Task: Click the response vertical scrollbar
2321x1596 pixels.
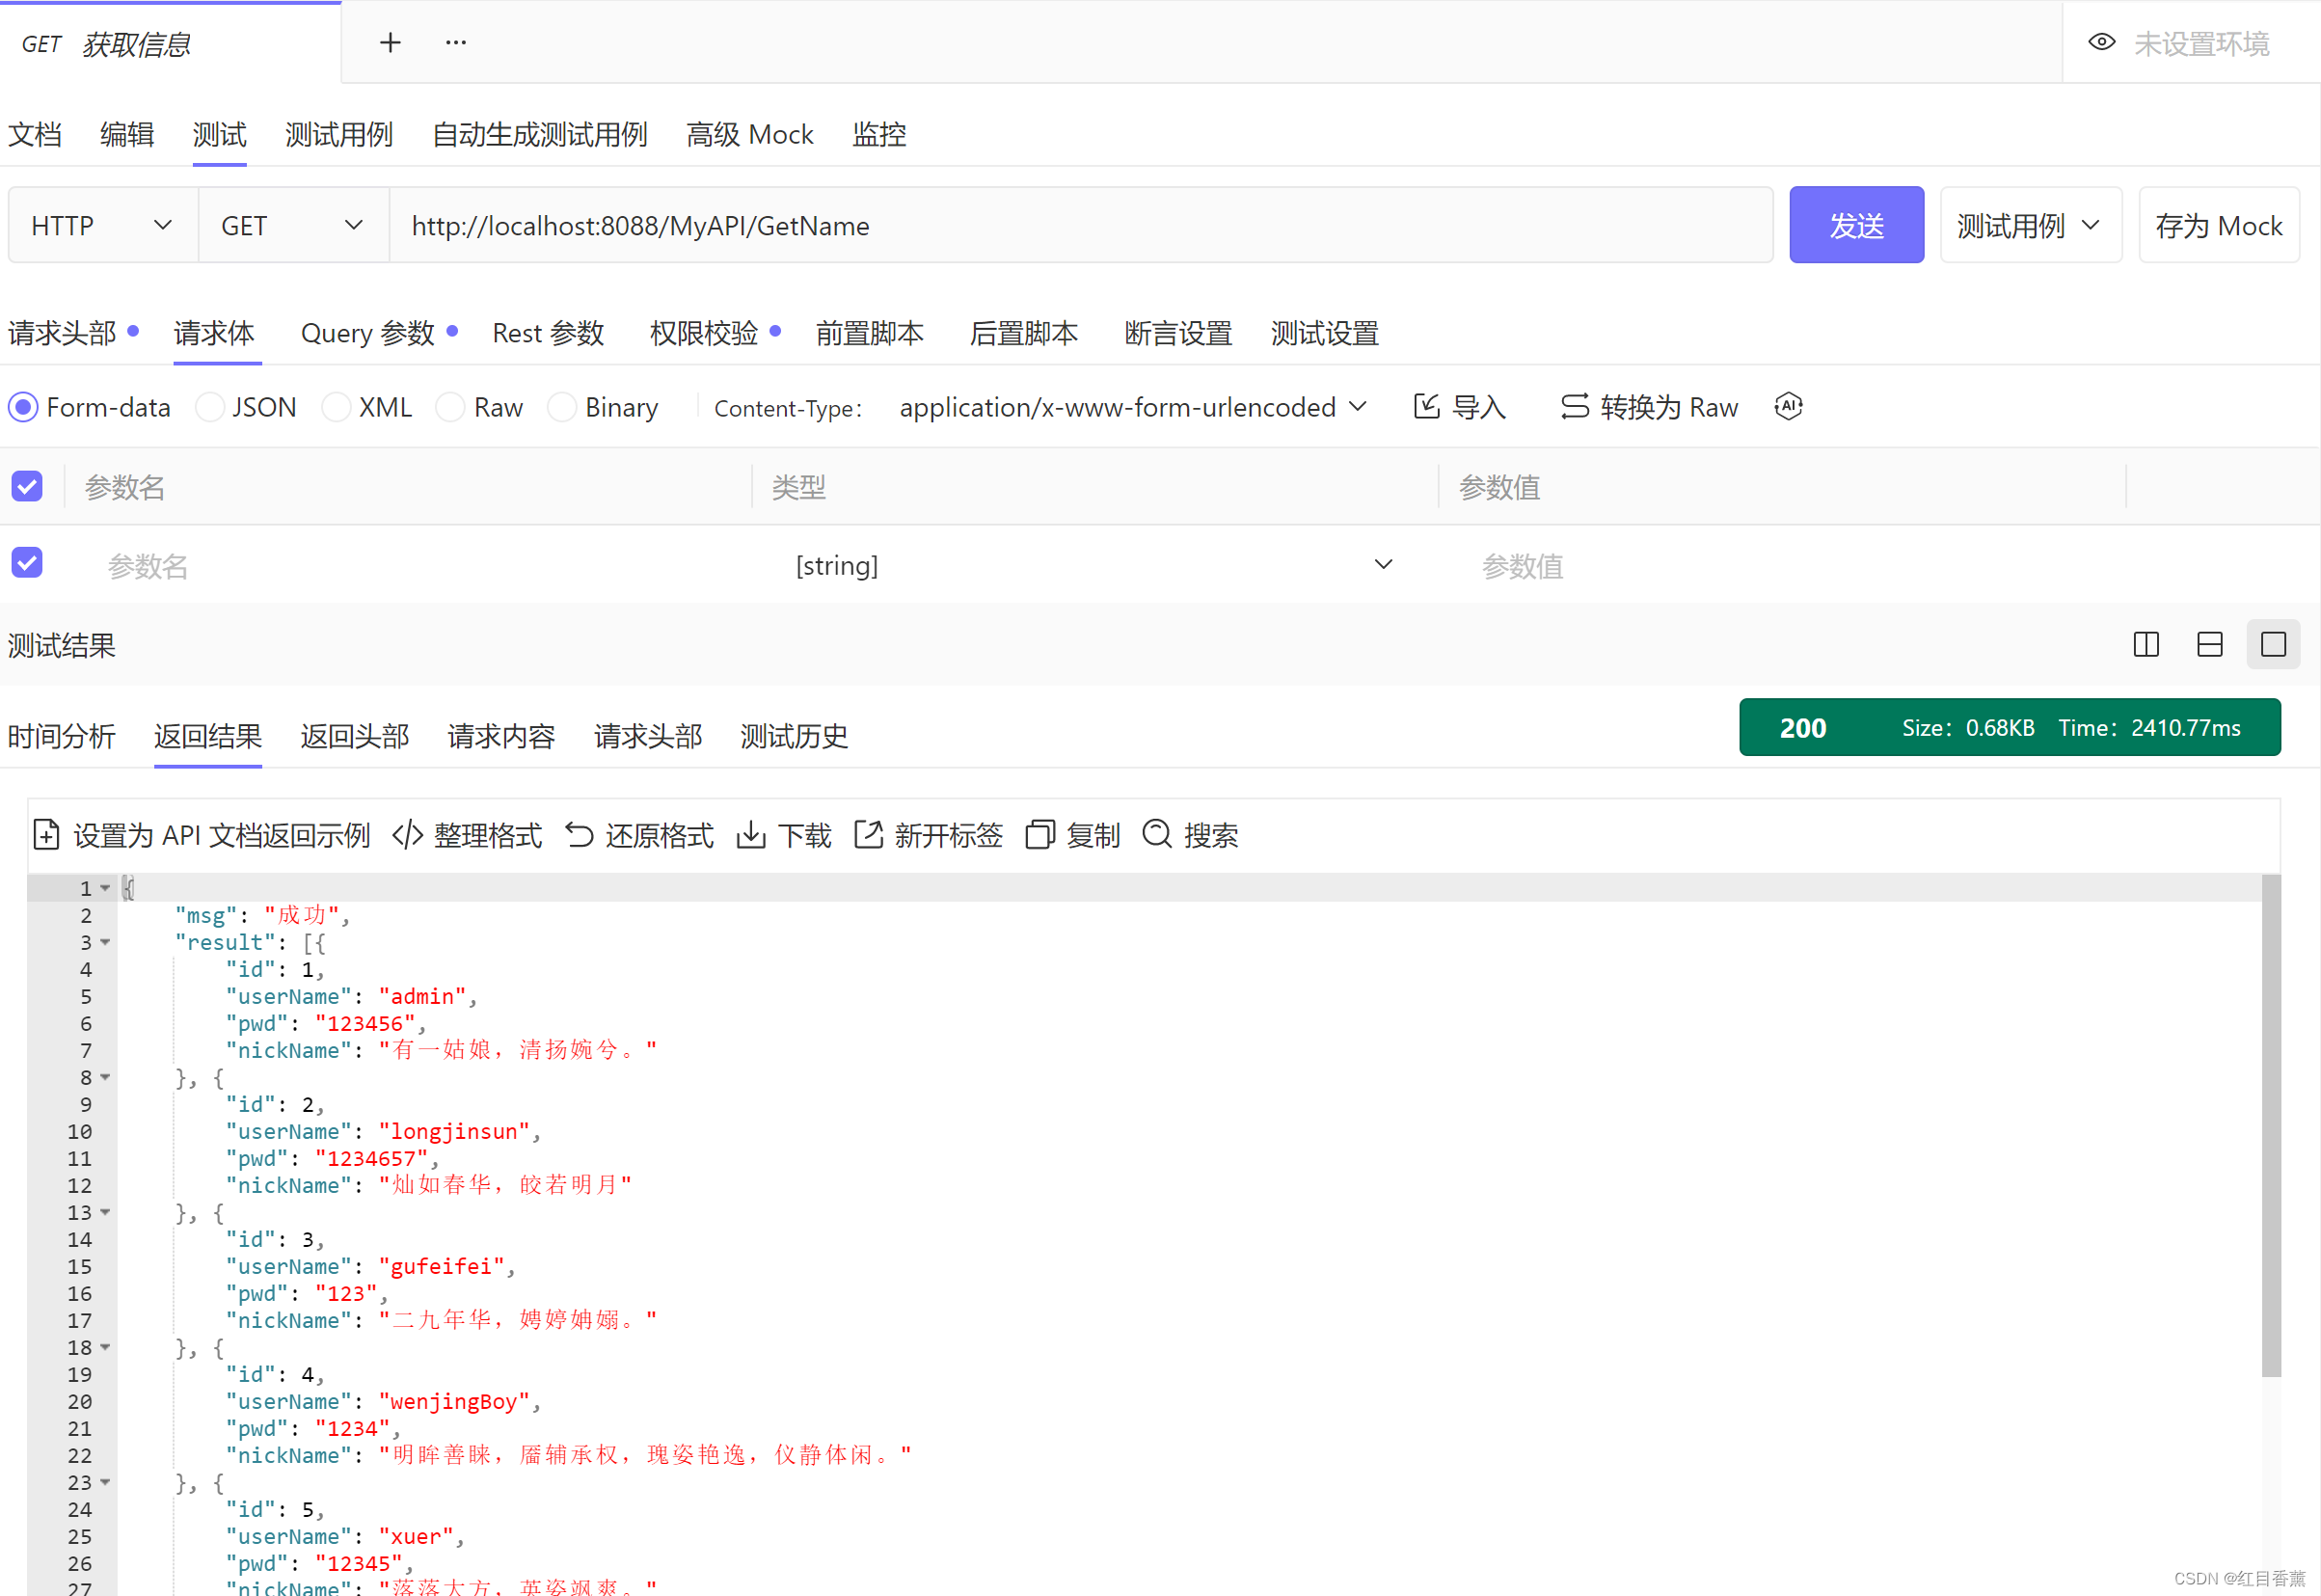Action: [2271, 1125]
